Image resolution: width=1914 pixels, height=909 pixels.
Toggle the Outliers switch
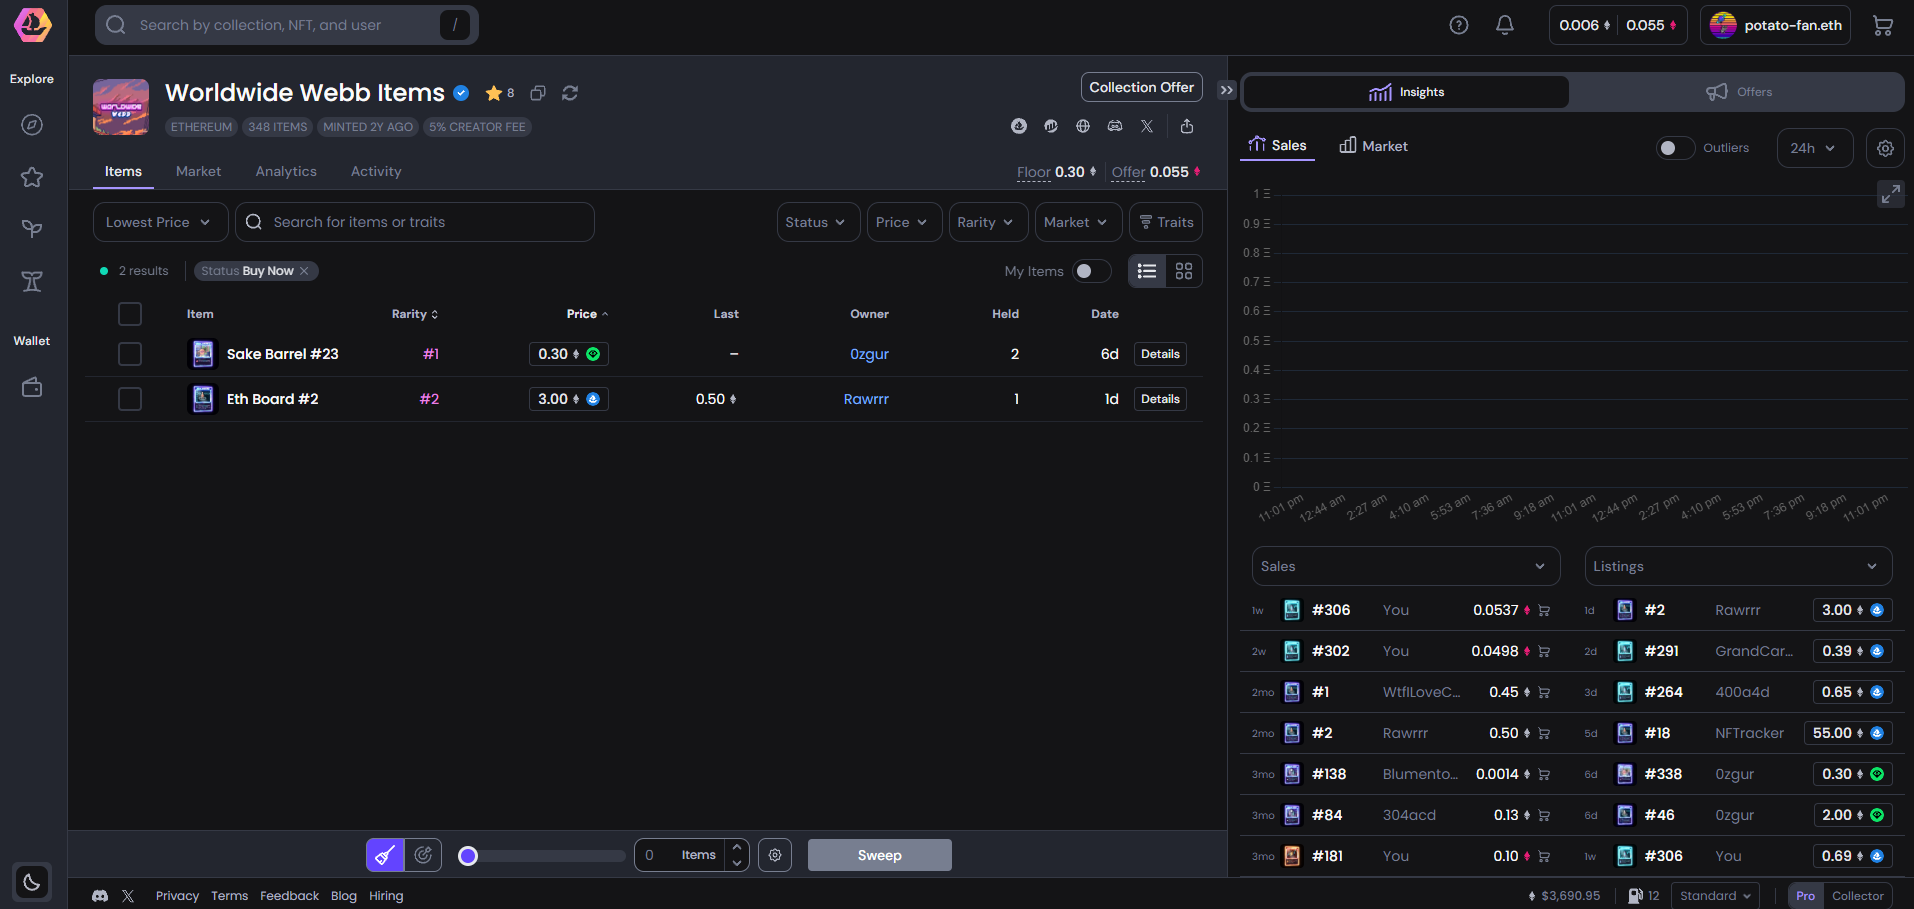(x=1675, y=148)
